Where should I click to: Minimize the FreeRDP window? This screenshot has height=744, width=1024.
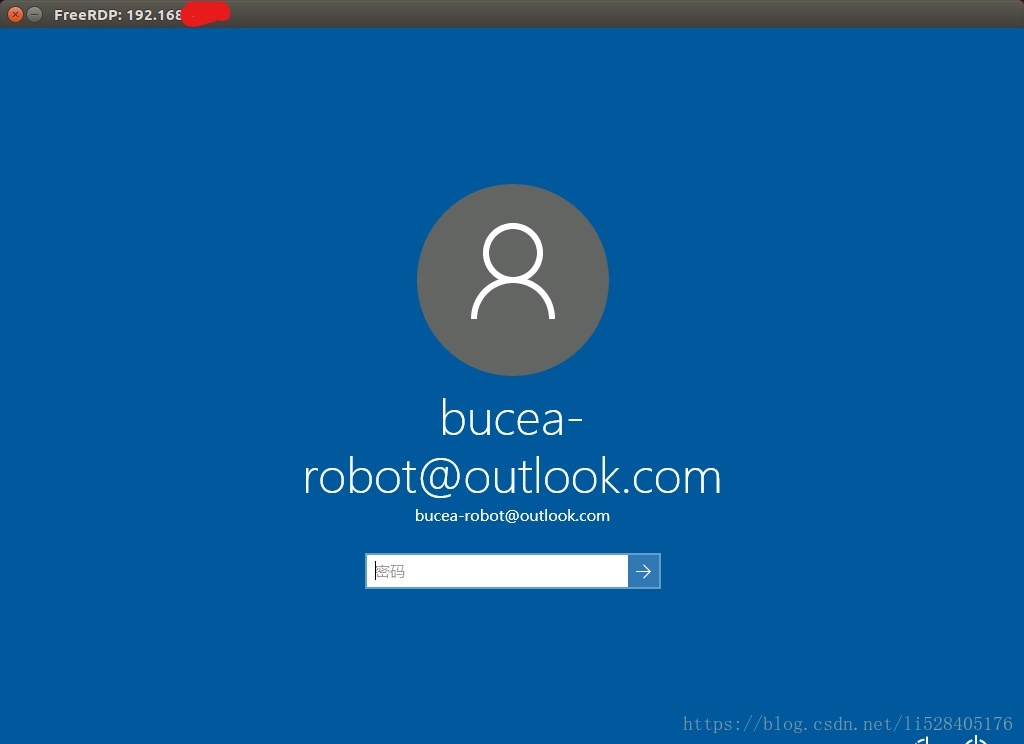(35, 14)
